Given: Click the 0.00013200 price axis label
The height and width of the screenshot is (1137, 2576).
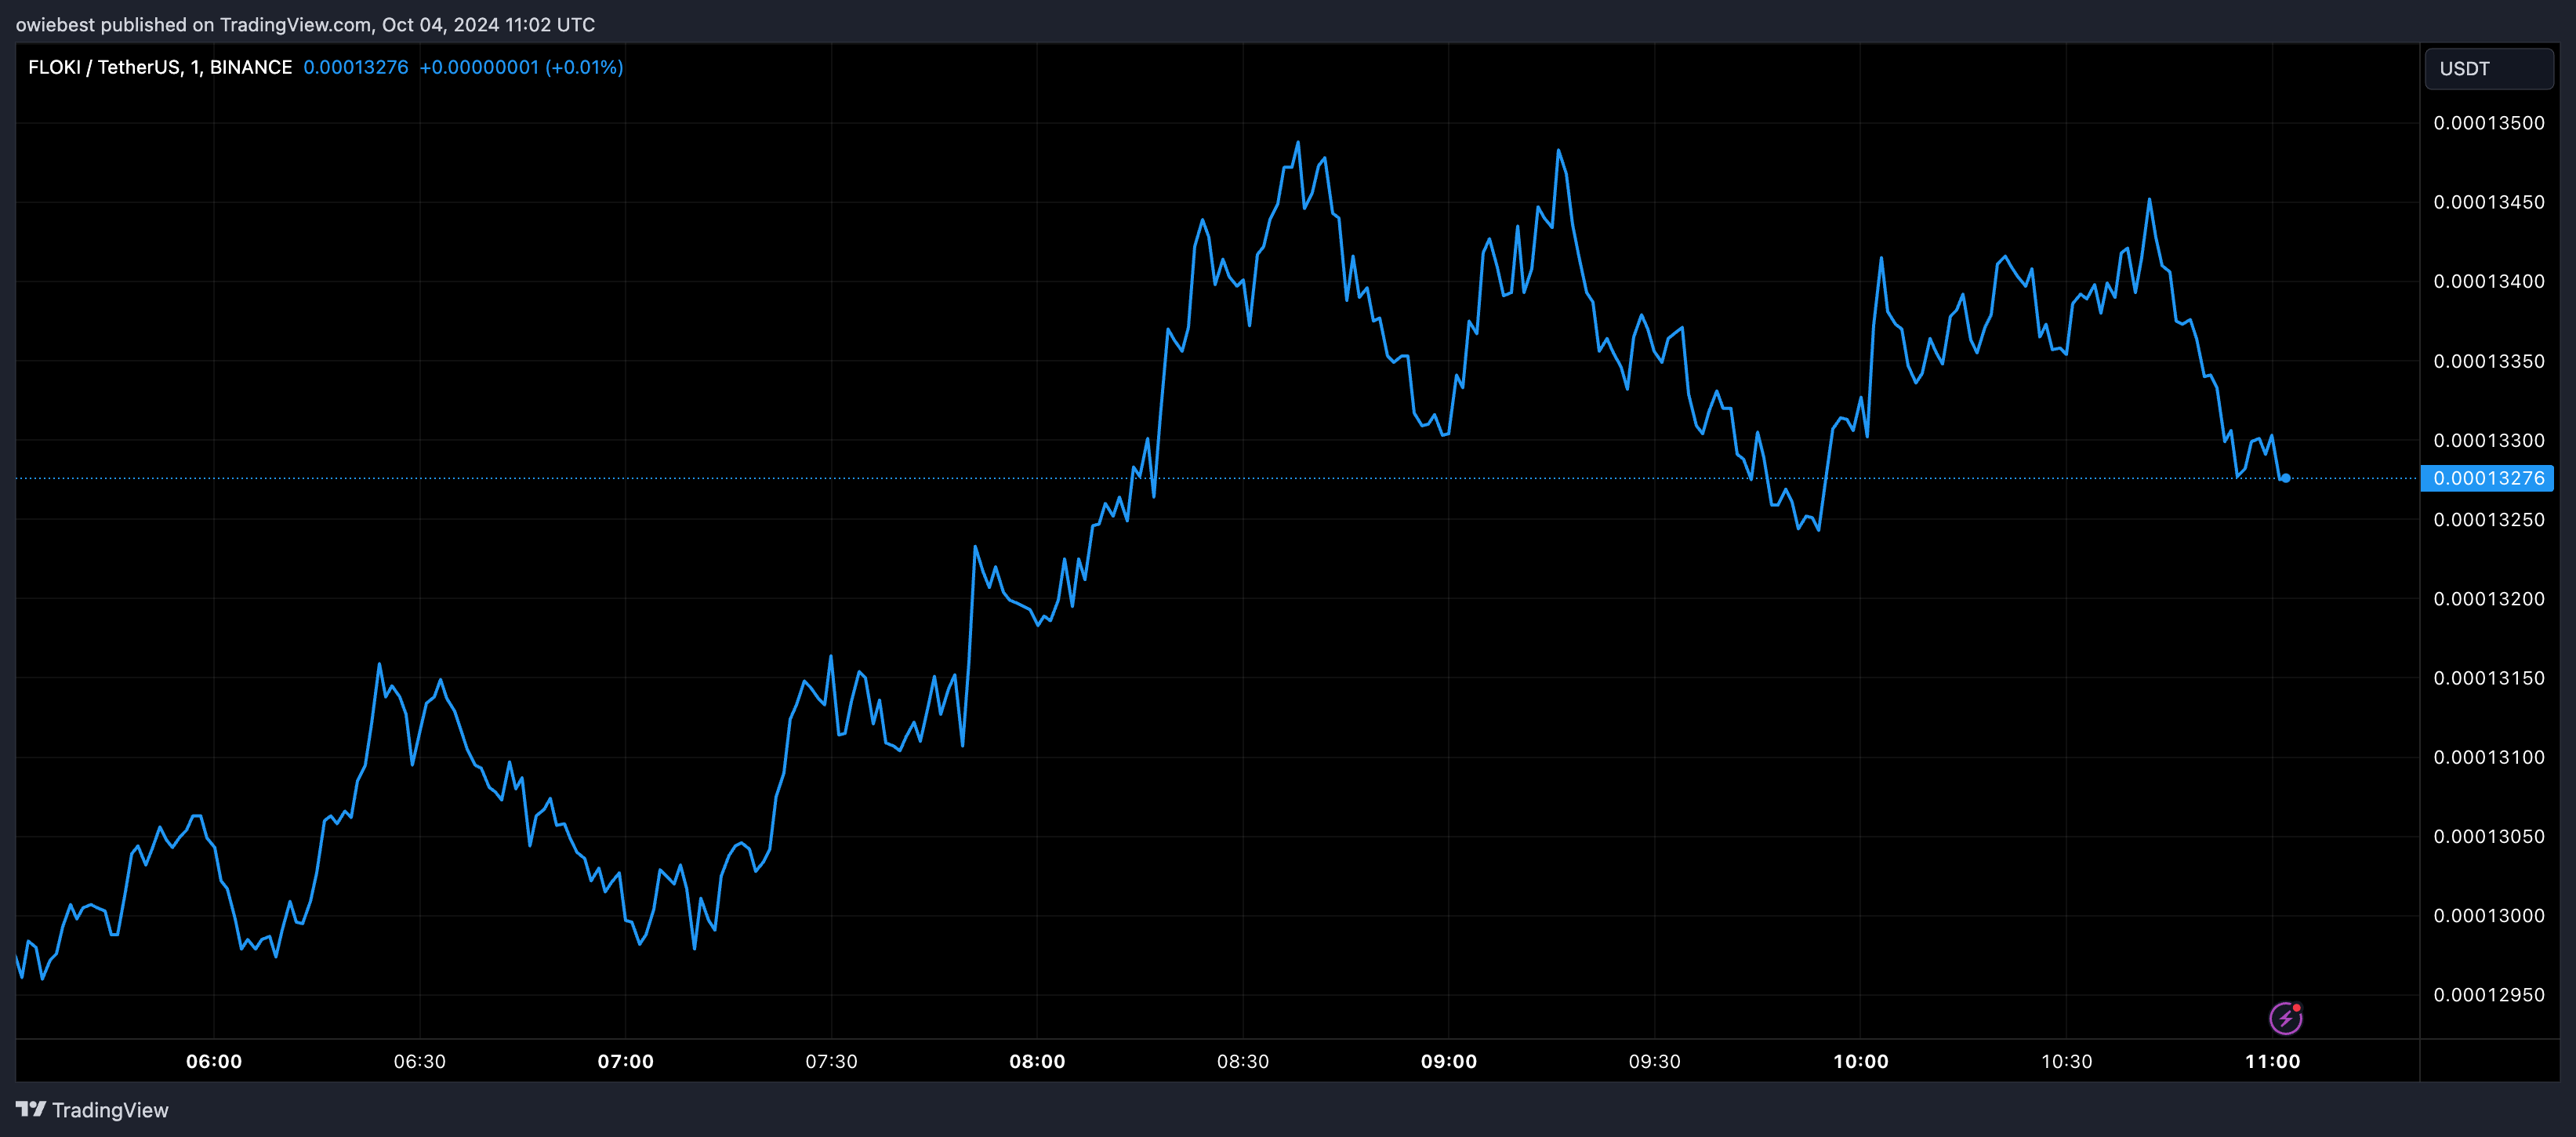Looking at the screenshot, I should [2489, 598].
